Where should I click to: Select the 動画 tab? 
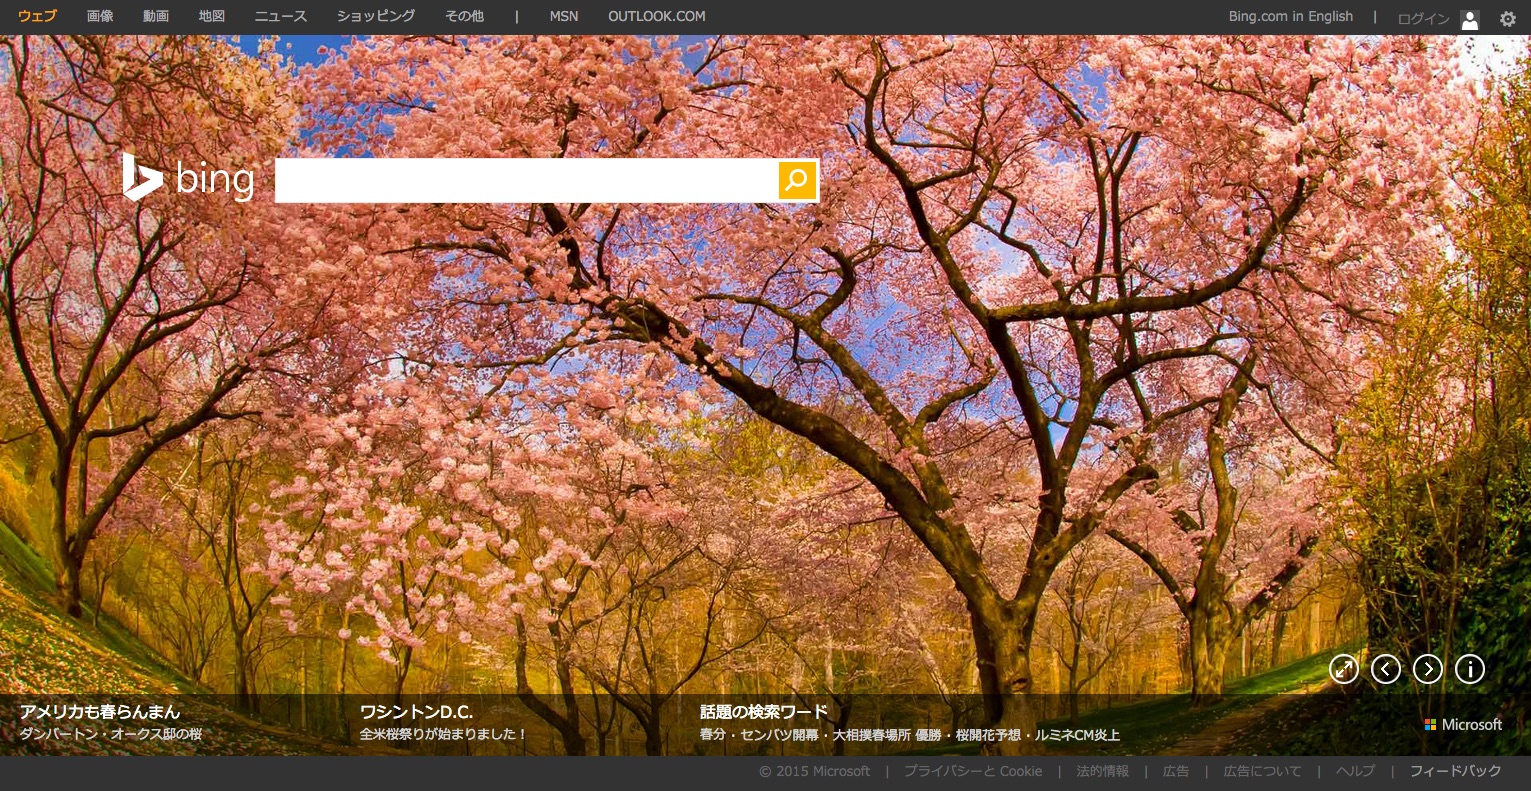coord(156,16)
